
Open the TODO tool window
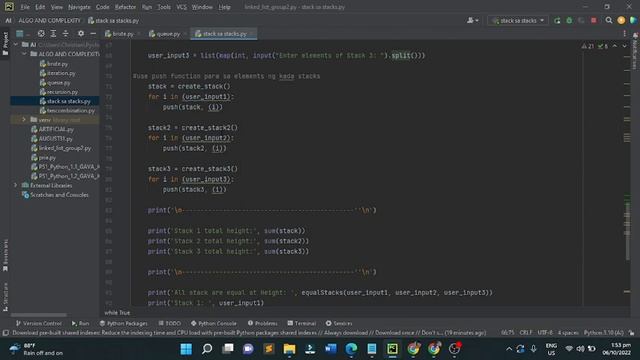coord(169,323)
